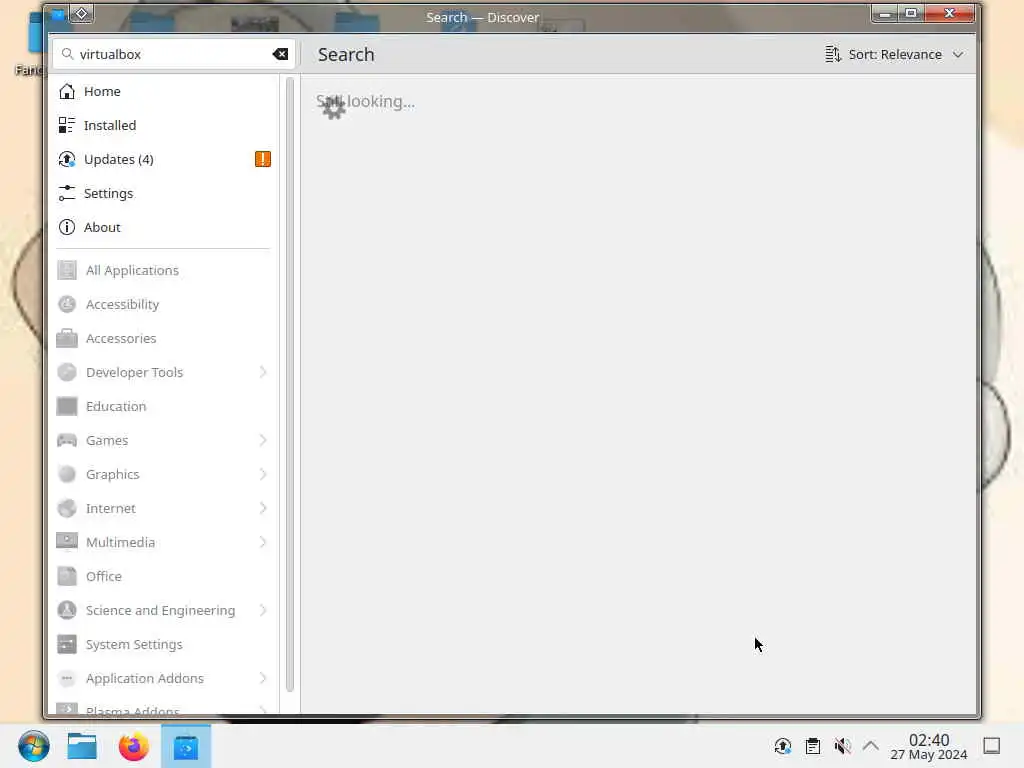Click the Office document icon
Screen dimensions: 1024x768
(x=67, y=576)
